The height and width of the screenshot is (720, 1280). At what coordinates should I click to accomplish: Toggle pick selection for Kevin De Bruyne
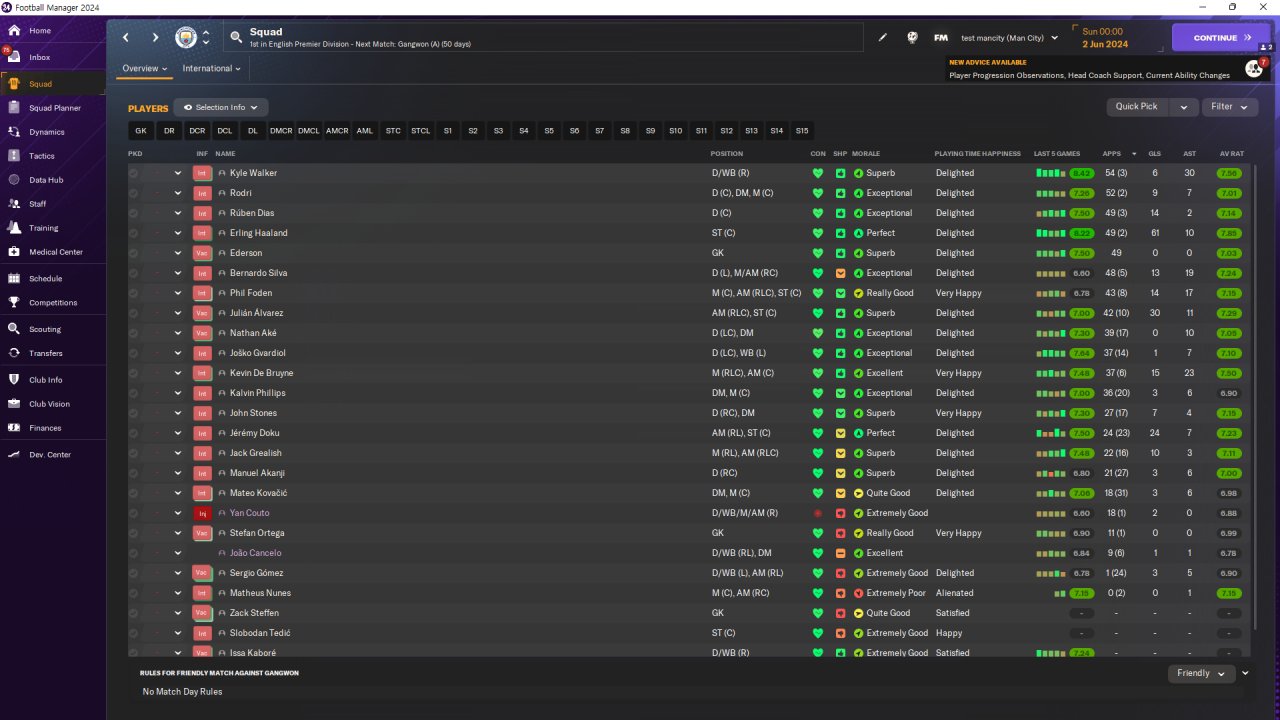133,373
